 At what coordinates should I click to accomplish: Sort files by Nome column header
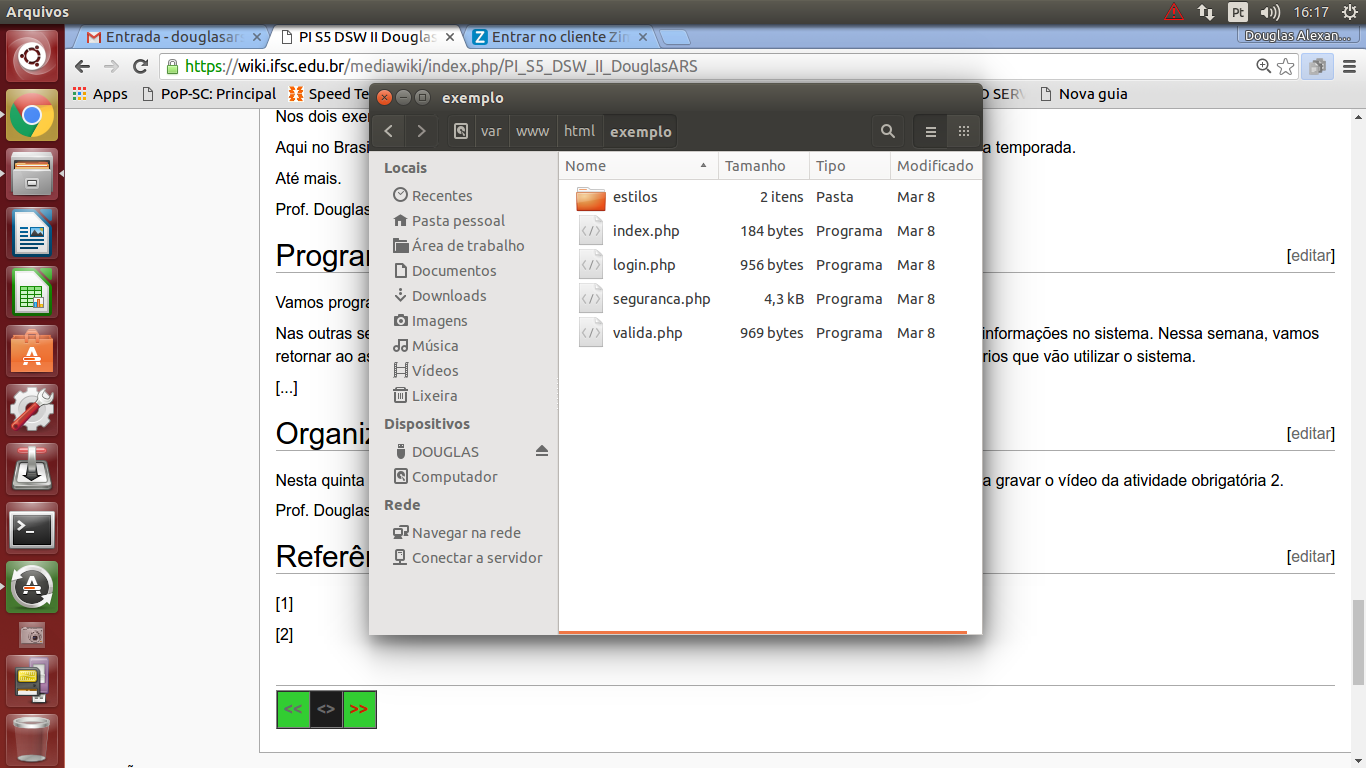click(636, 166)
